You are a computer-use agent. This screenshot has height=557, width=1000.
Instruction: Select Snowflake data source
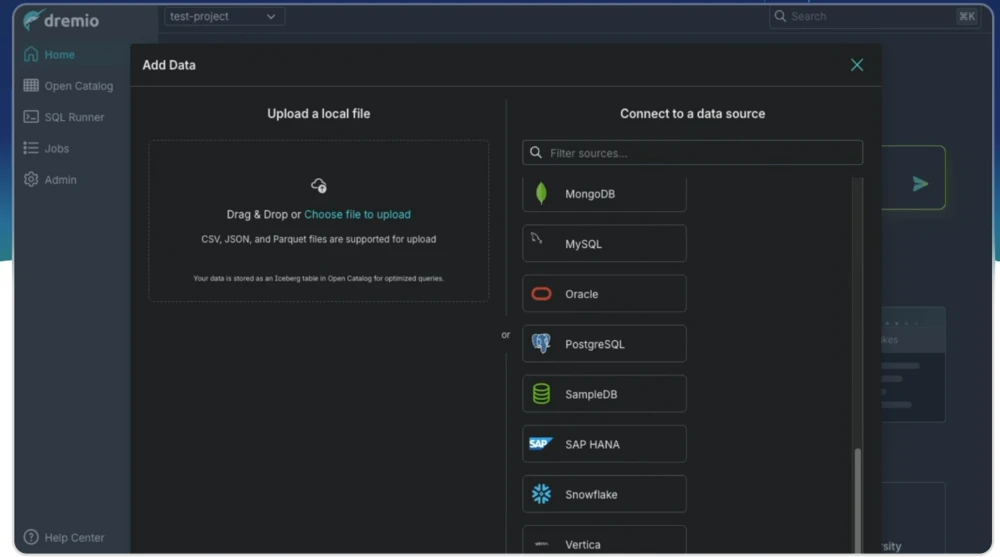tap(604, 494)
